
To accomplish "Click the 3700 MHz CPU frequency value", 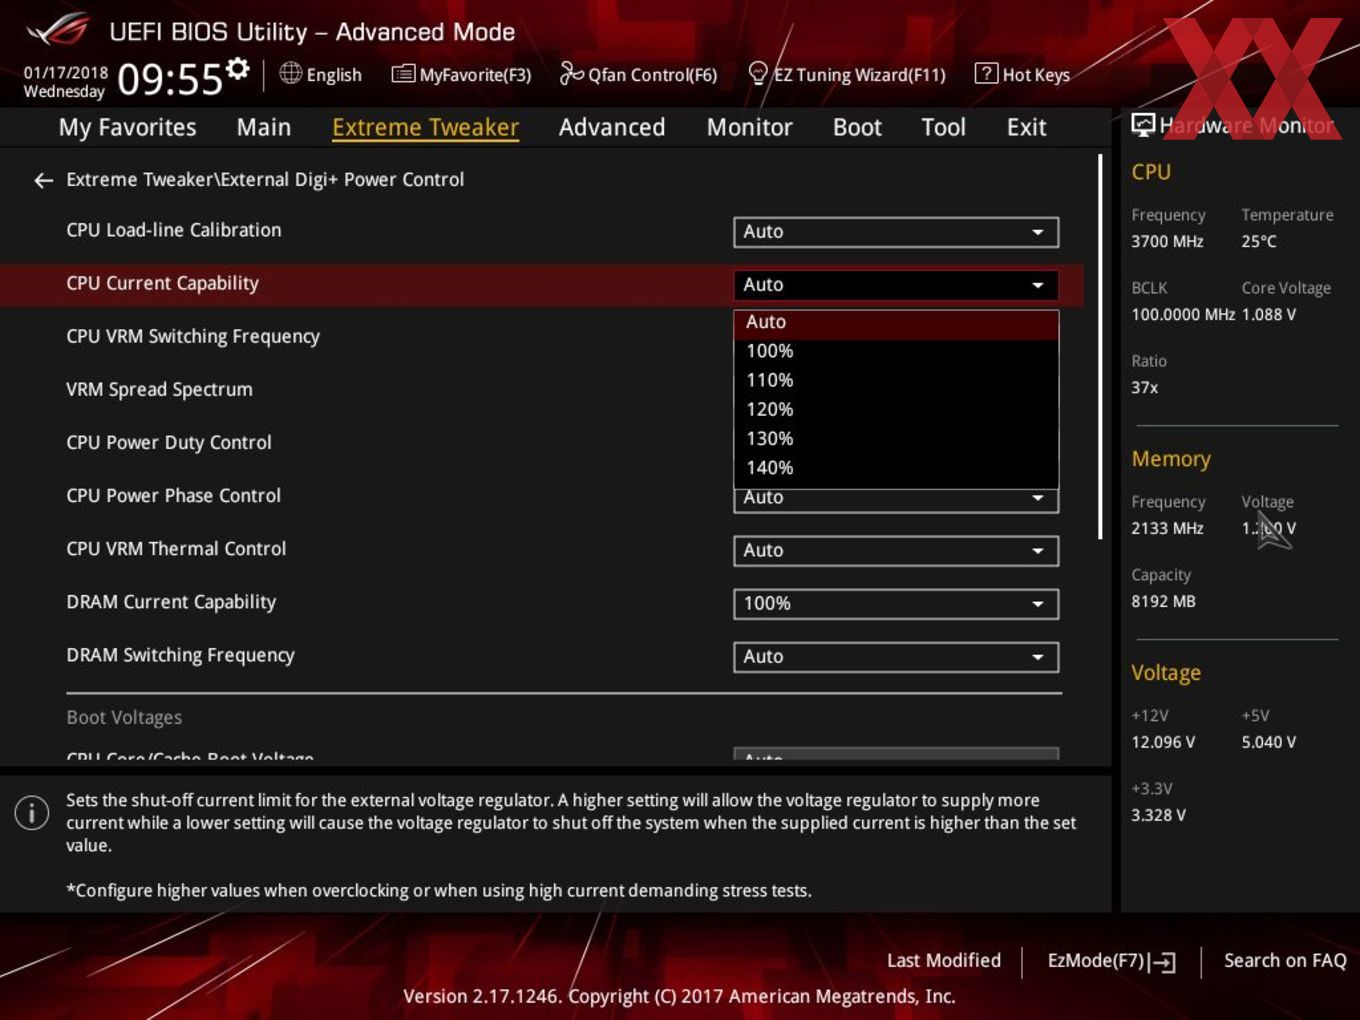I will click(x=1167, y=242).
